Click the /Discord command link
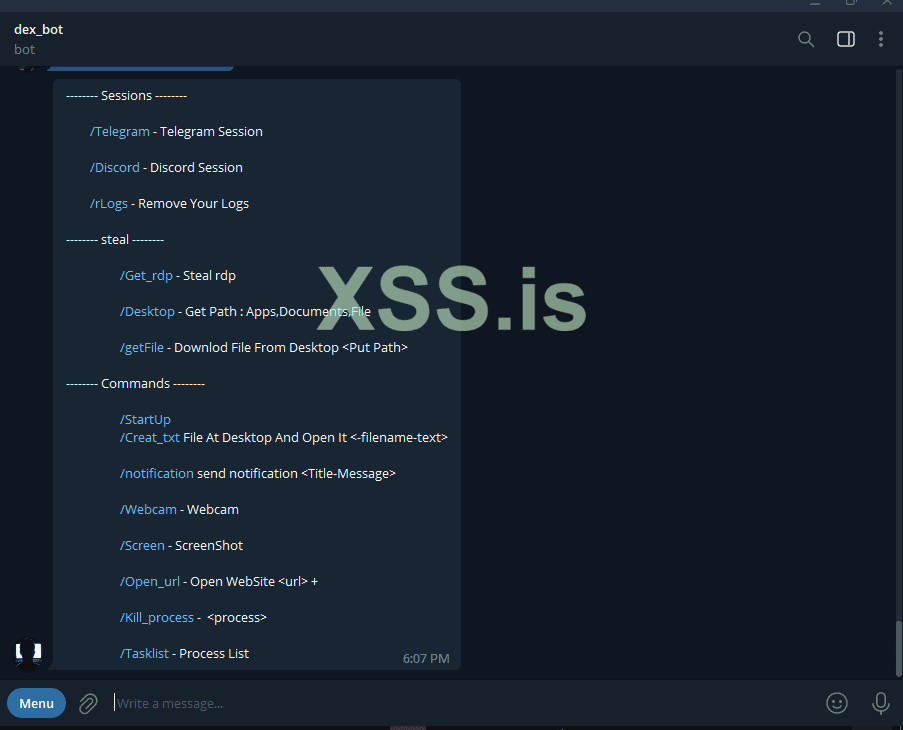The image size is (903, 730). 115,168
